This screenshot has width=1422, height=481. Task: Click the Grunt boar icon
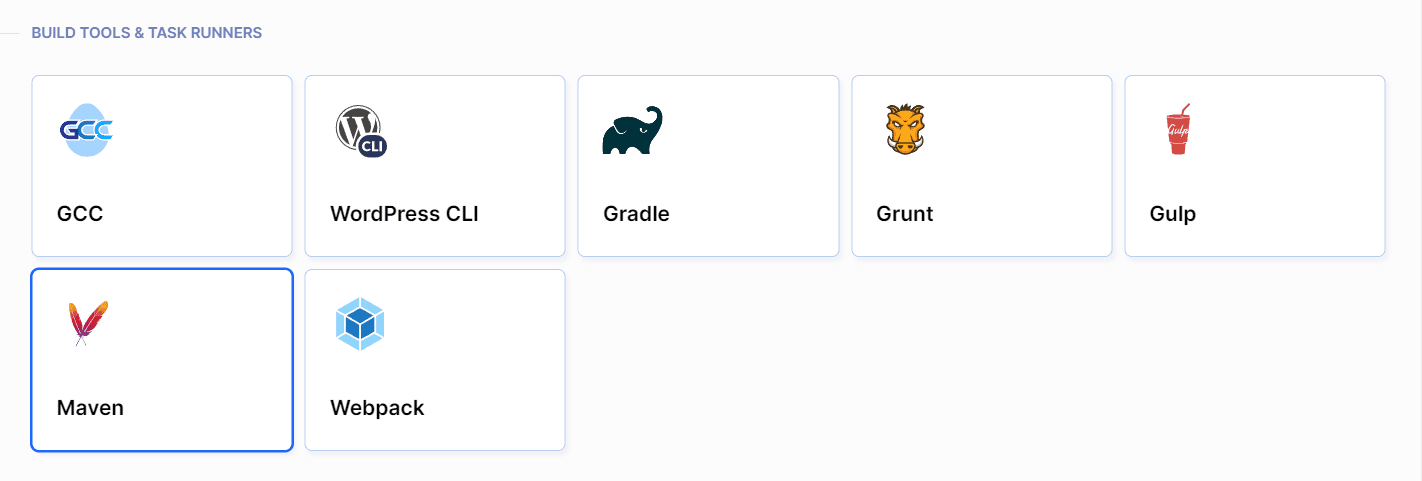[906, 130]
